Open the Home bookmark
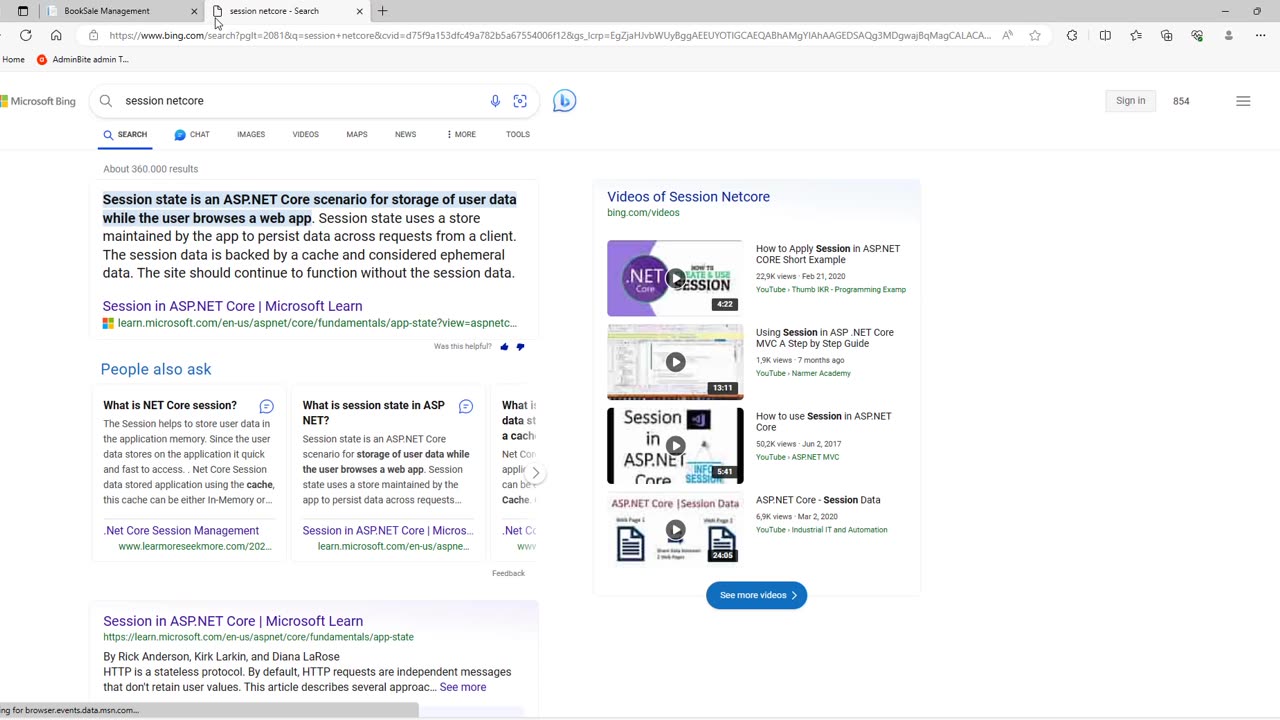 click(13, 59)
